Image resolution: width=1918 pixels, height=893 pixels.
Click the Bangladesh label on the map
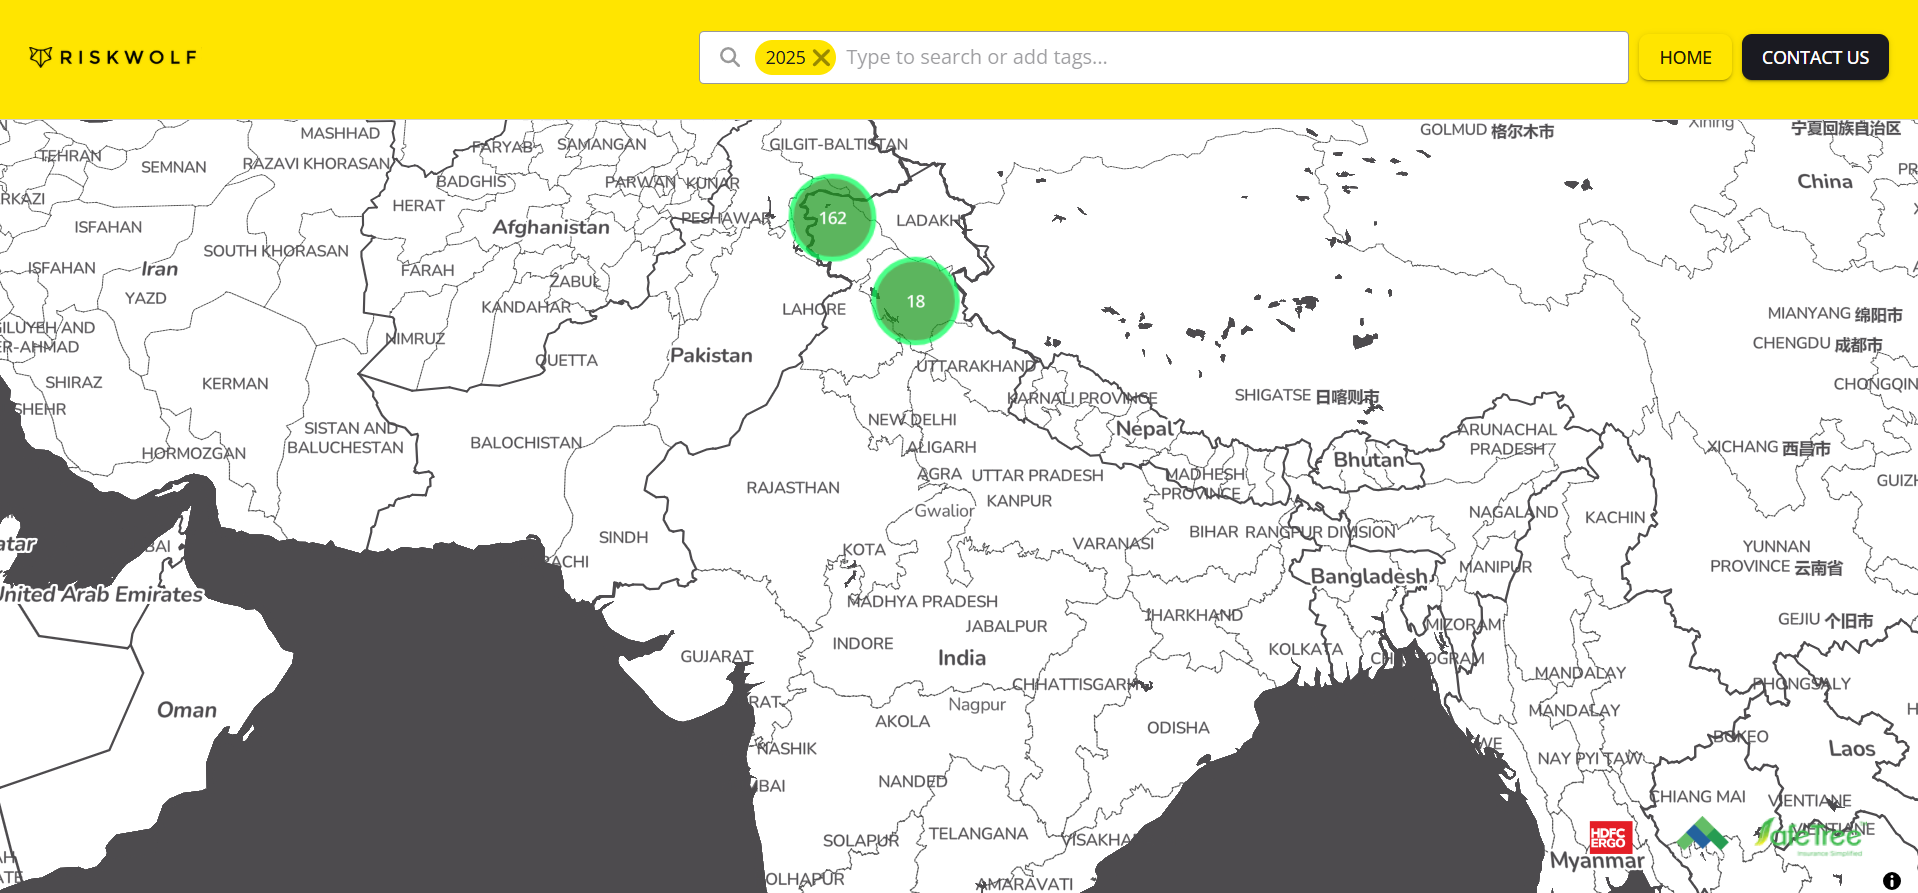tap(1368, 576)
